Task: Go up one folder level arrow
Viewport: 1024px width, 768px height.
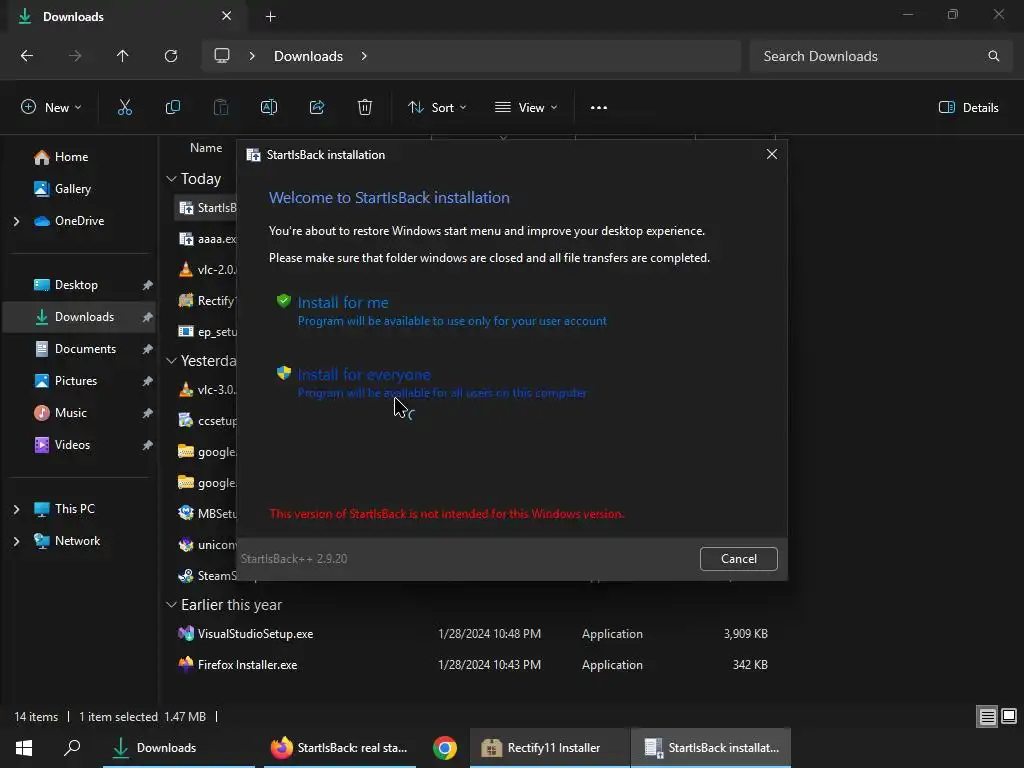Action: pos(123,56)
